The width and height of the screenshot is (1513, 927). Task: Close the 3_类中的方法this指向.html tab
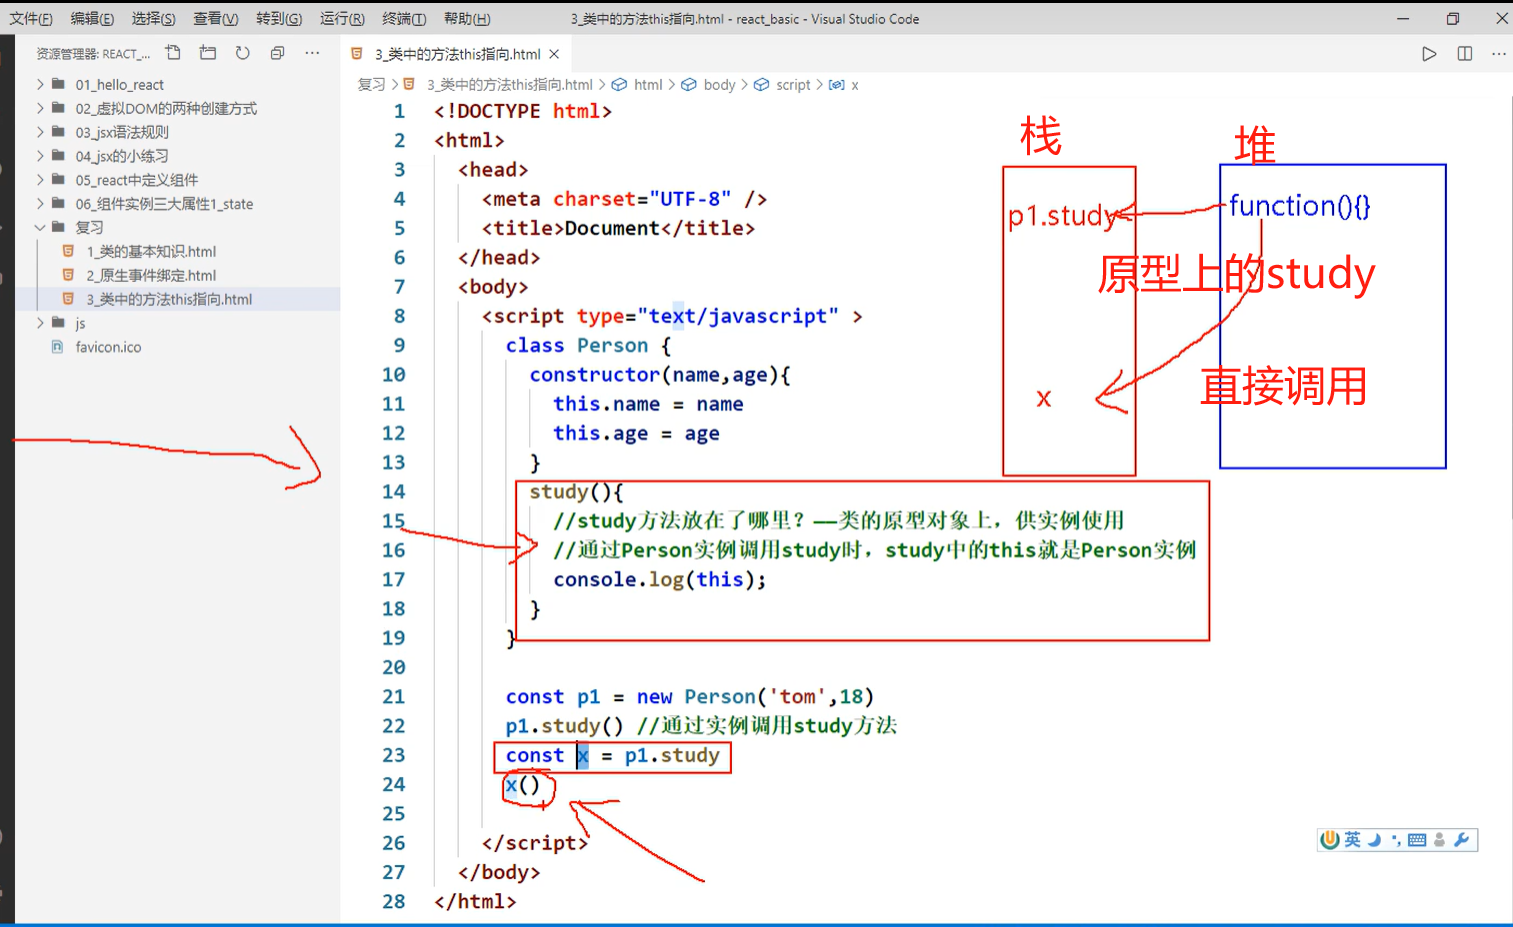[555, 55]
